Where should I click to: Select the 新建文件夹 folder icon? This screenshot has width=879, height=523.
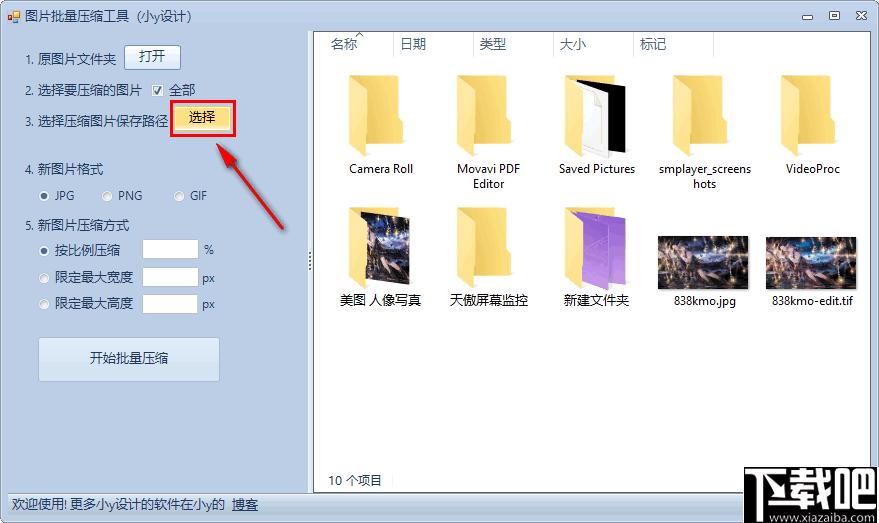coord(595,248)
